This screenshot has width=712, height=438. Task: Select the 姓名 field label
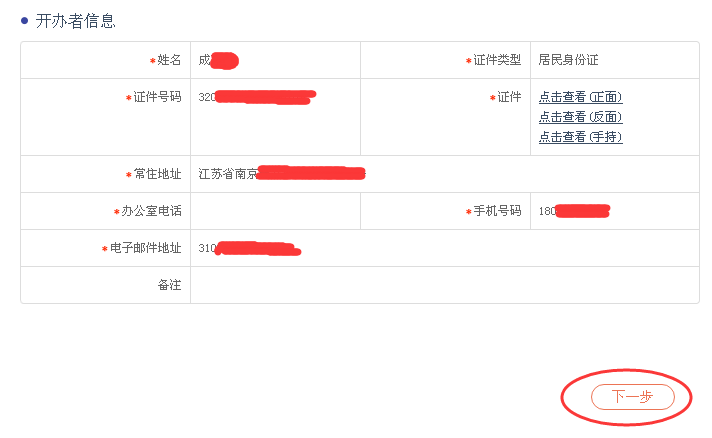click(169, 60)
